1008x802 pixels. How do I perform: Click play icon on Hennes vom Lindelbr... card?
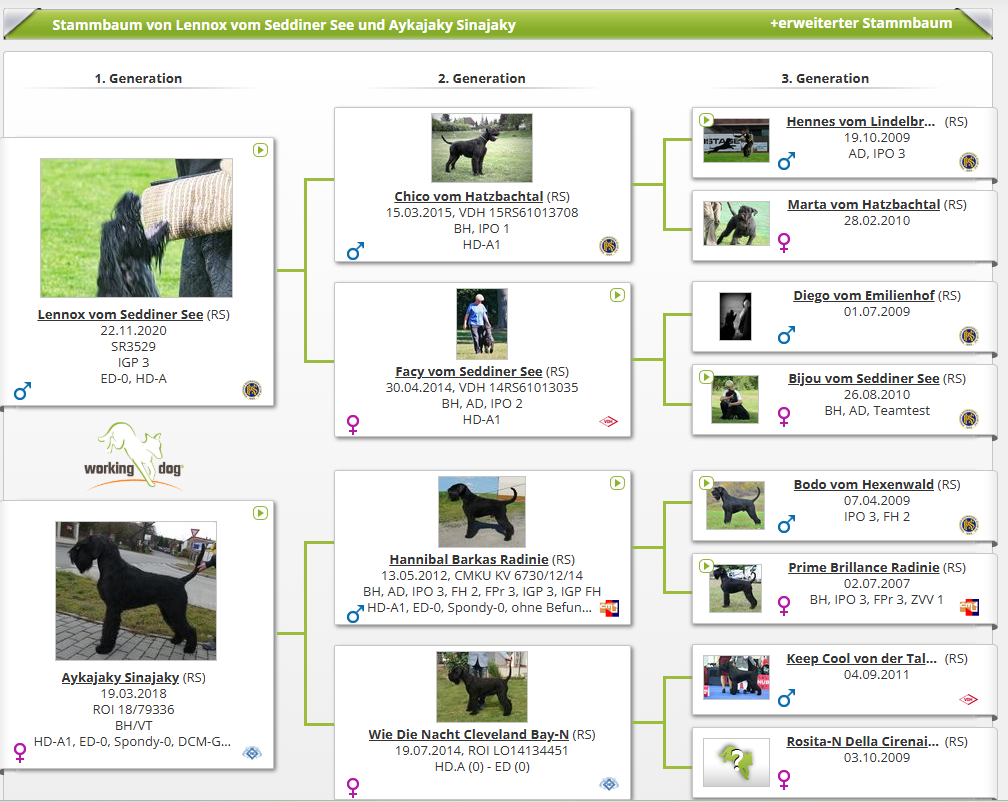706,120
